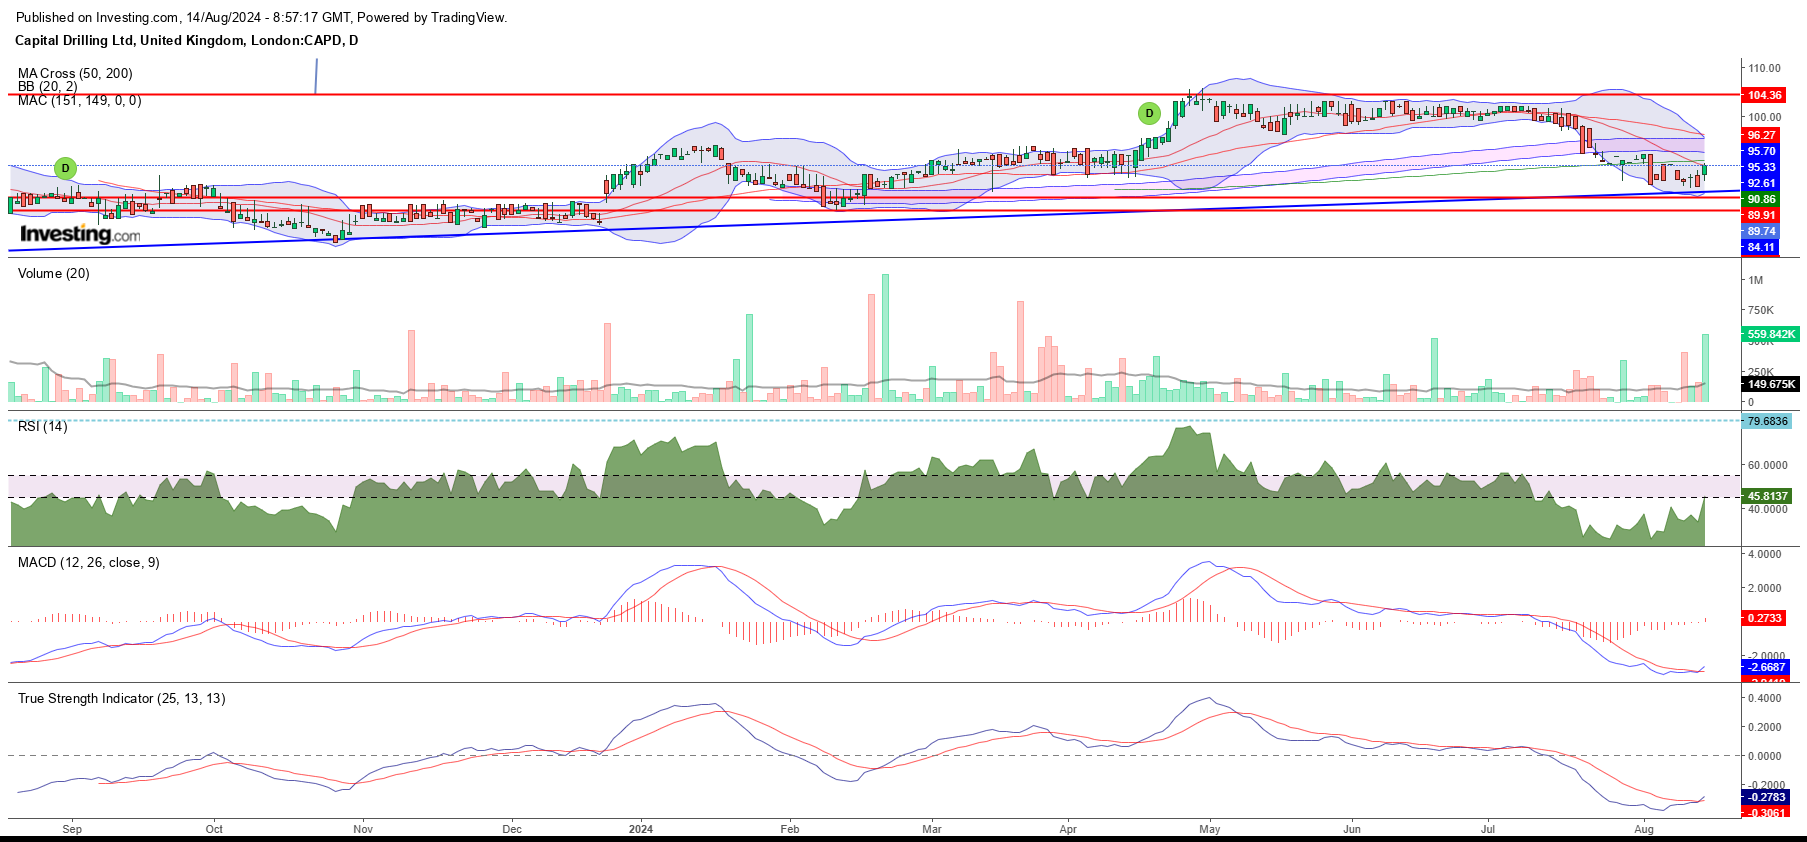Click the 110.00 price scale tick
The height and width of the screenshot is (842, 1807).
click(x=1764, y=68)
